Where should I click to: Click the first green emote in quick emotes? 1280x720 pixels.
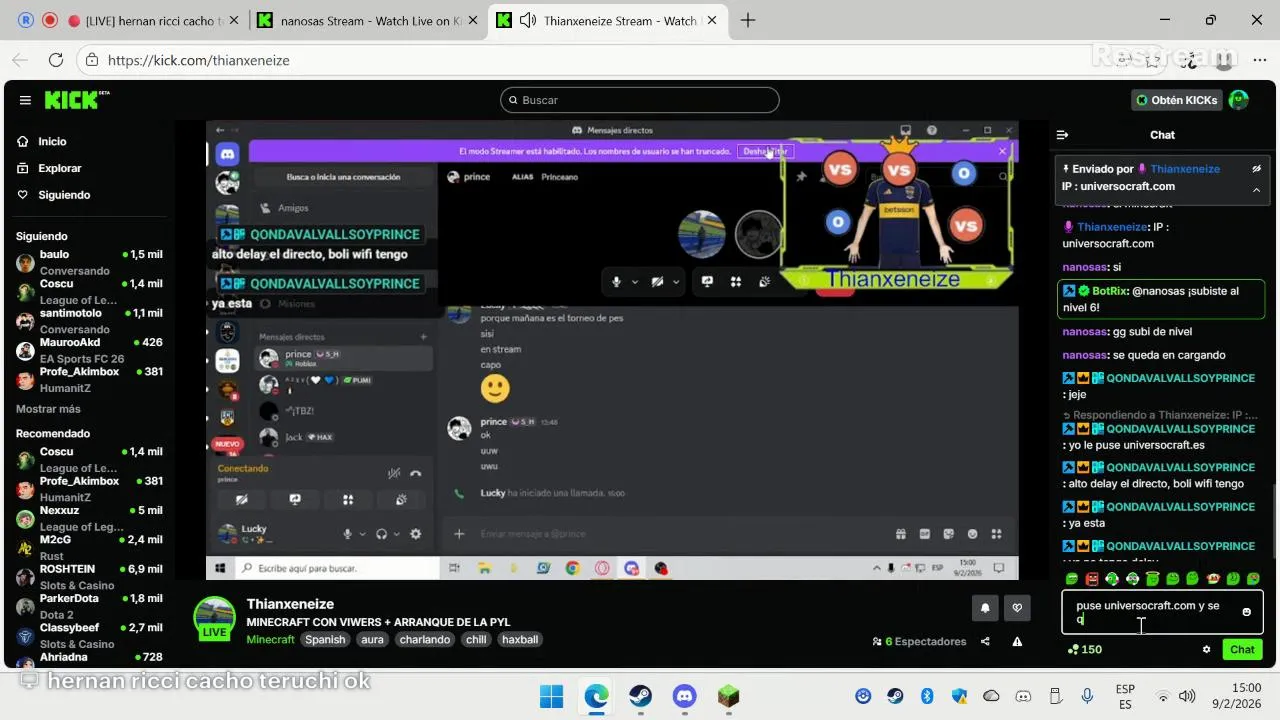coord(1072,579)
